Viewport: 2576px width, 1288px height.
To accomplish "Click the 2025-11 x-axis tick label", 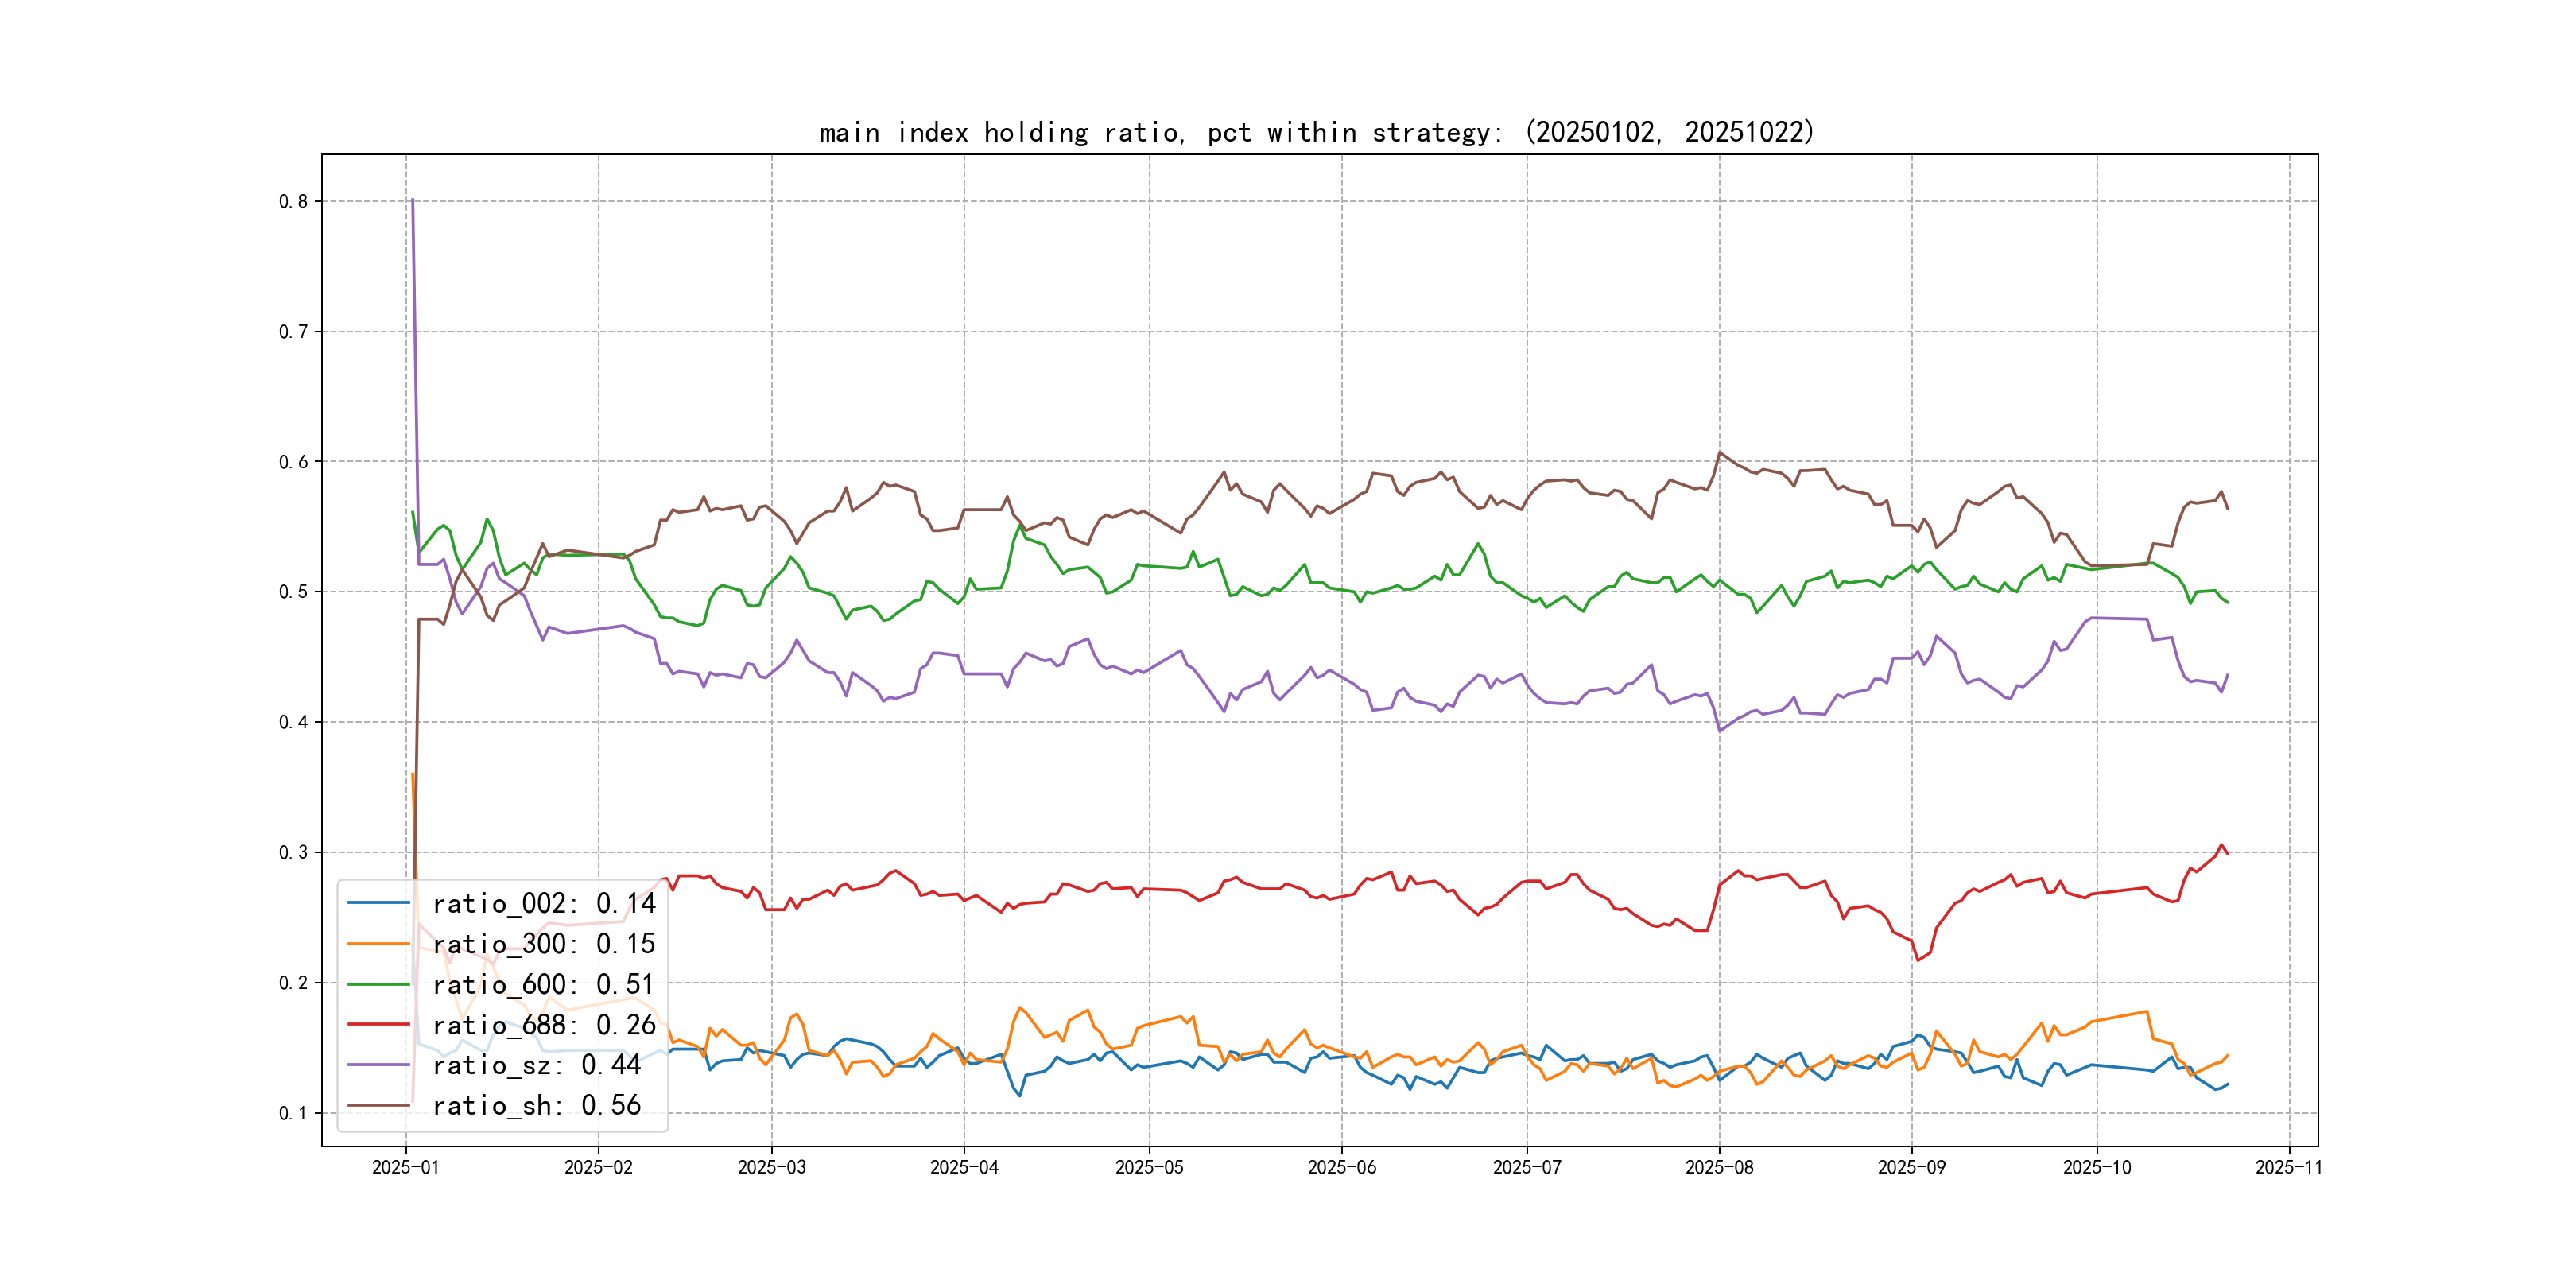I will click(x=2288, y=1167).
